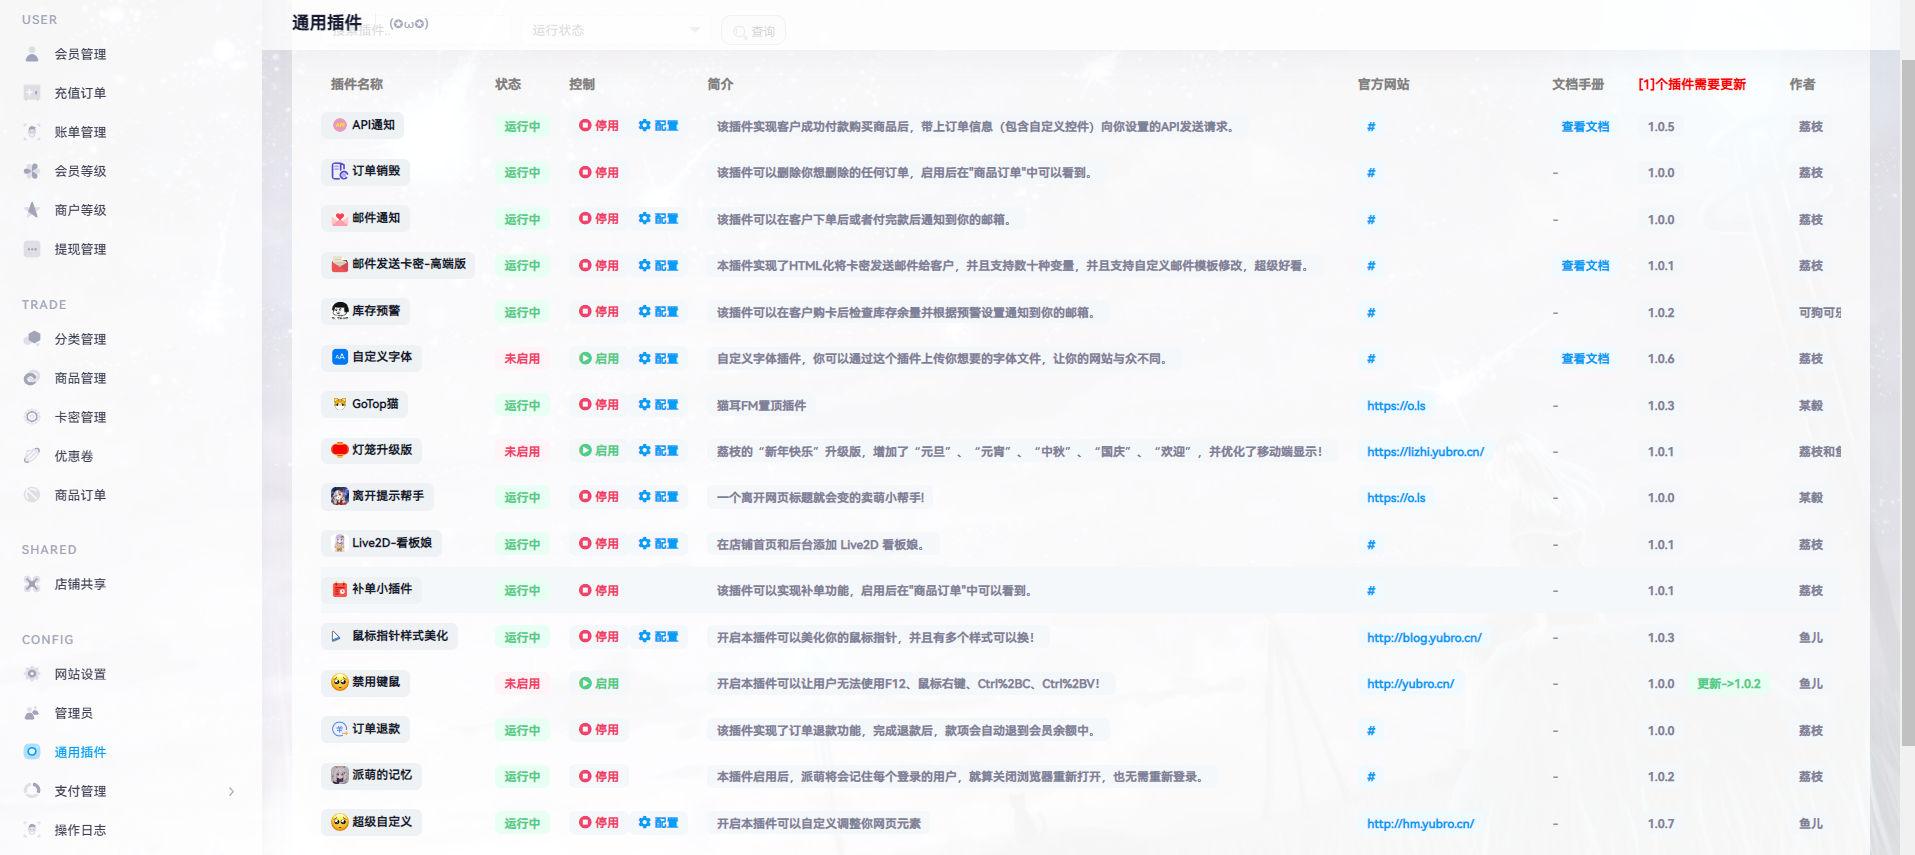Stop the 超级自定义 plugin

pos(599,823)
